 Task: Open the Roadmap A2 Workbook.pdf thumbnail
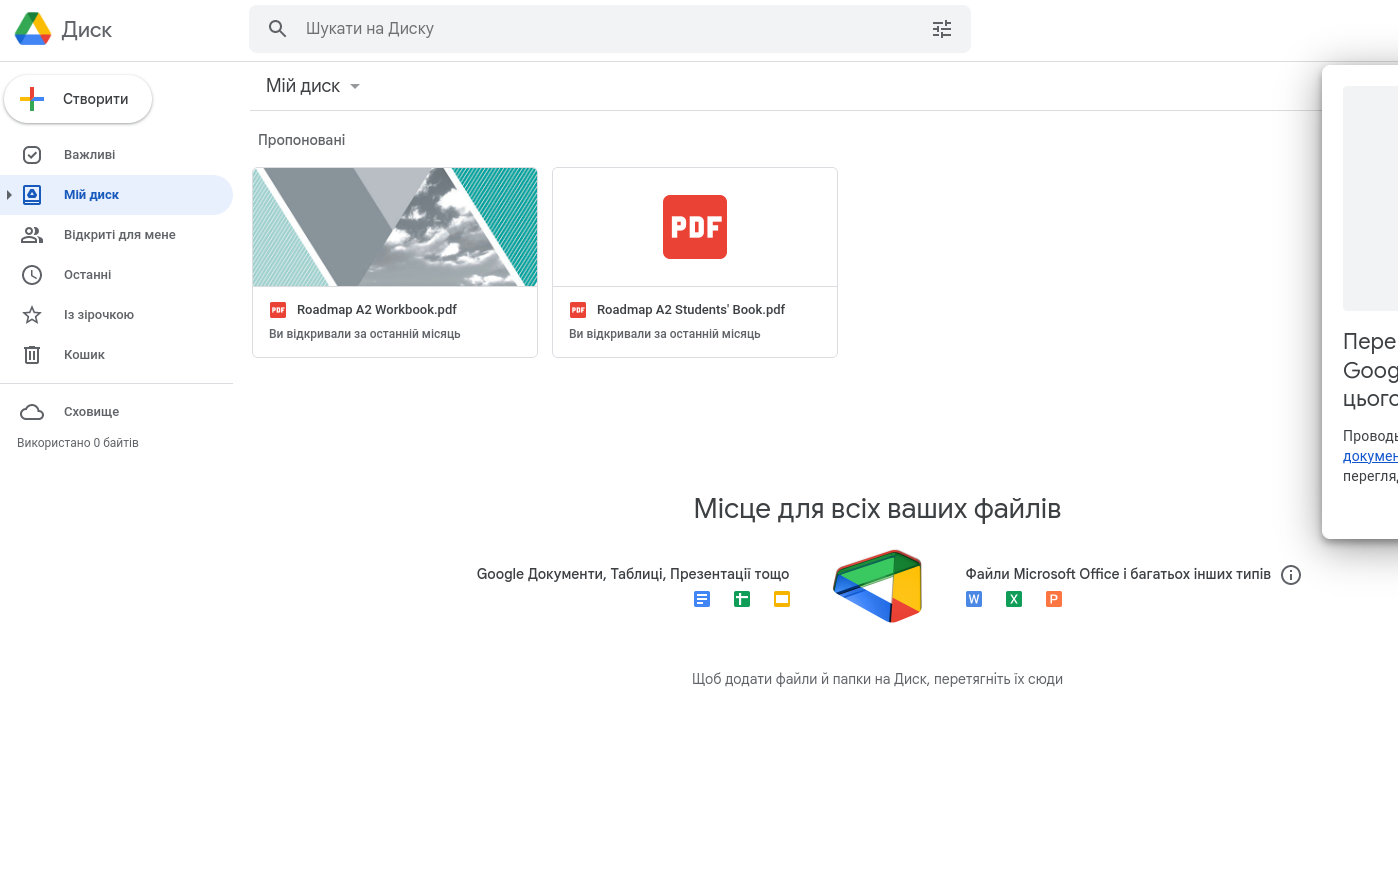pyautogui.click(x=394, y=226)
